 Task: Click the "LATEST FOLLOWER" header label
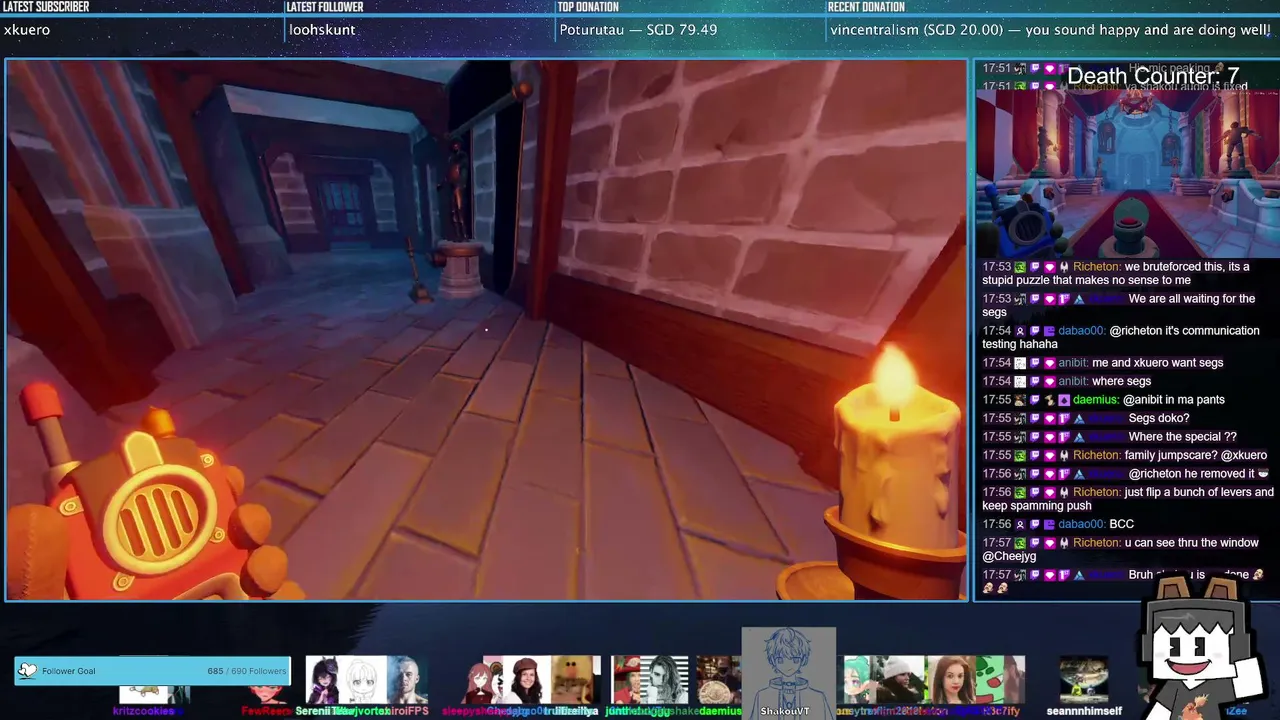[325, 7]
